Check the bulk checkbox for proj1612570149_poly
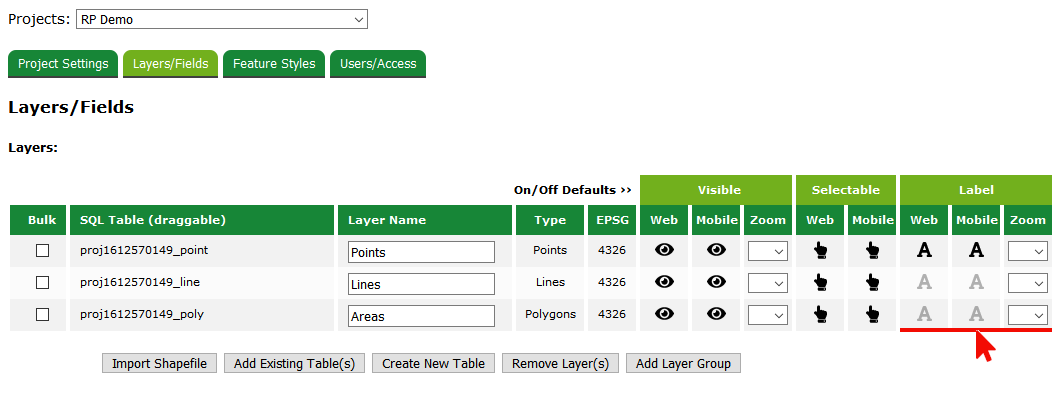 click(43, 315)
